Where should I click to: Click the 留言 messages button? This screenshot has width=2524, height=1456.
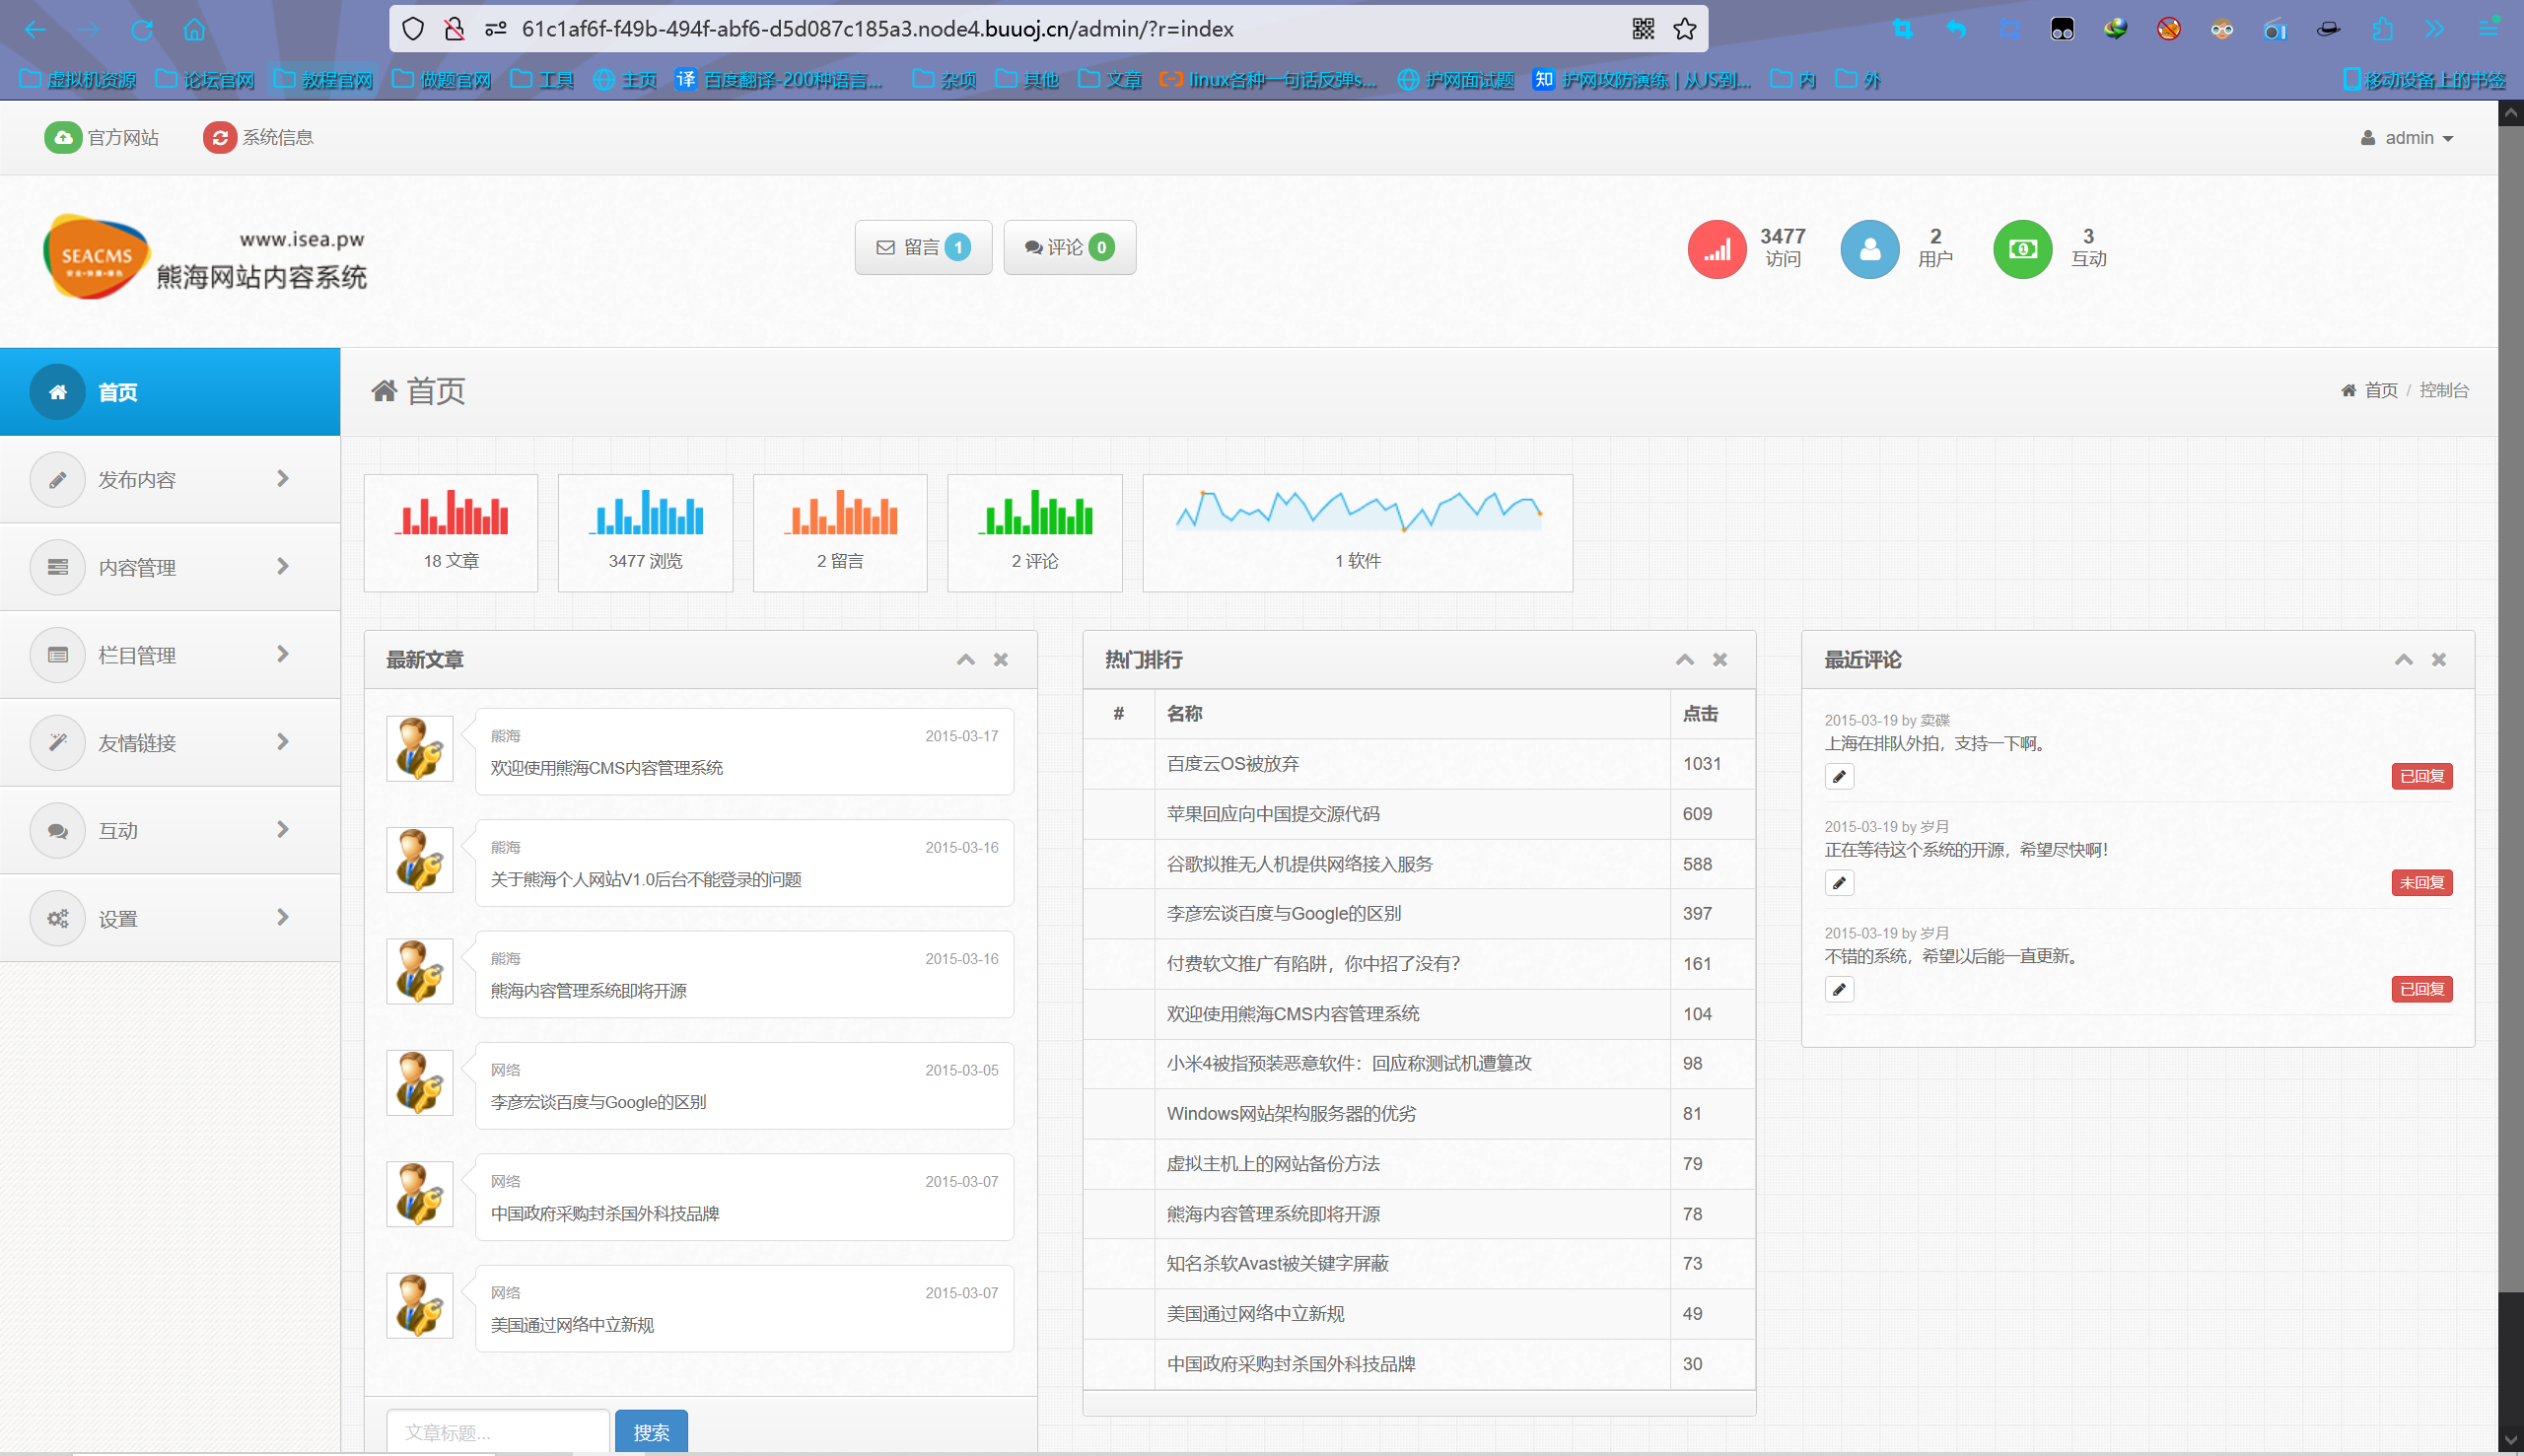(922, 247)
